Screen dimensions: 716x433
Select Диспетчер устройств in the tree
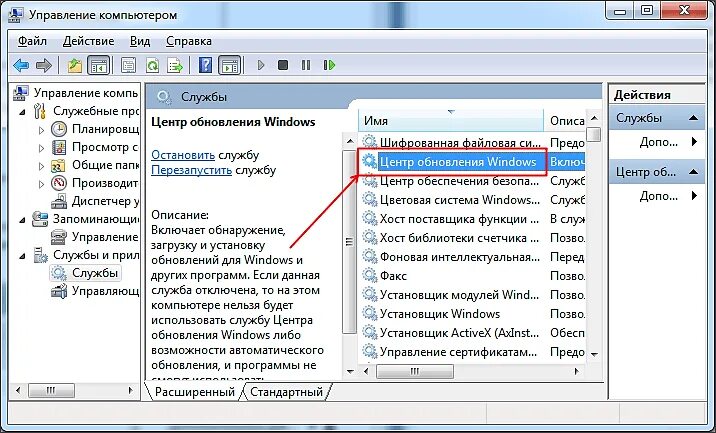[x=95, y=201]
